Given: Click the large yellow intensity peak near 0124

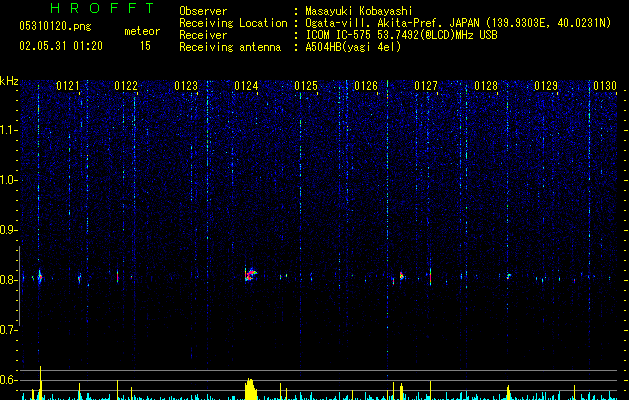Looking at the screenshot, I should (x=250, y=389).
